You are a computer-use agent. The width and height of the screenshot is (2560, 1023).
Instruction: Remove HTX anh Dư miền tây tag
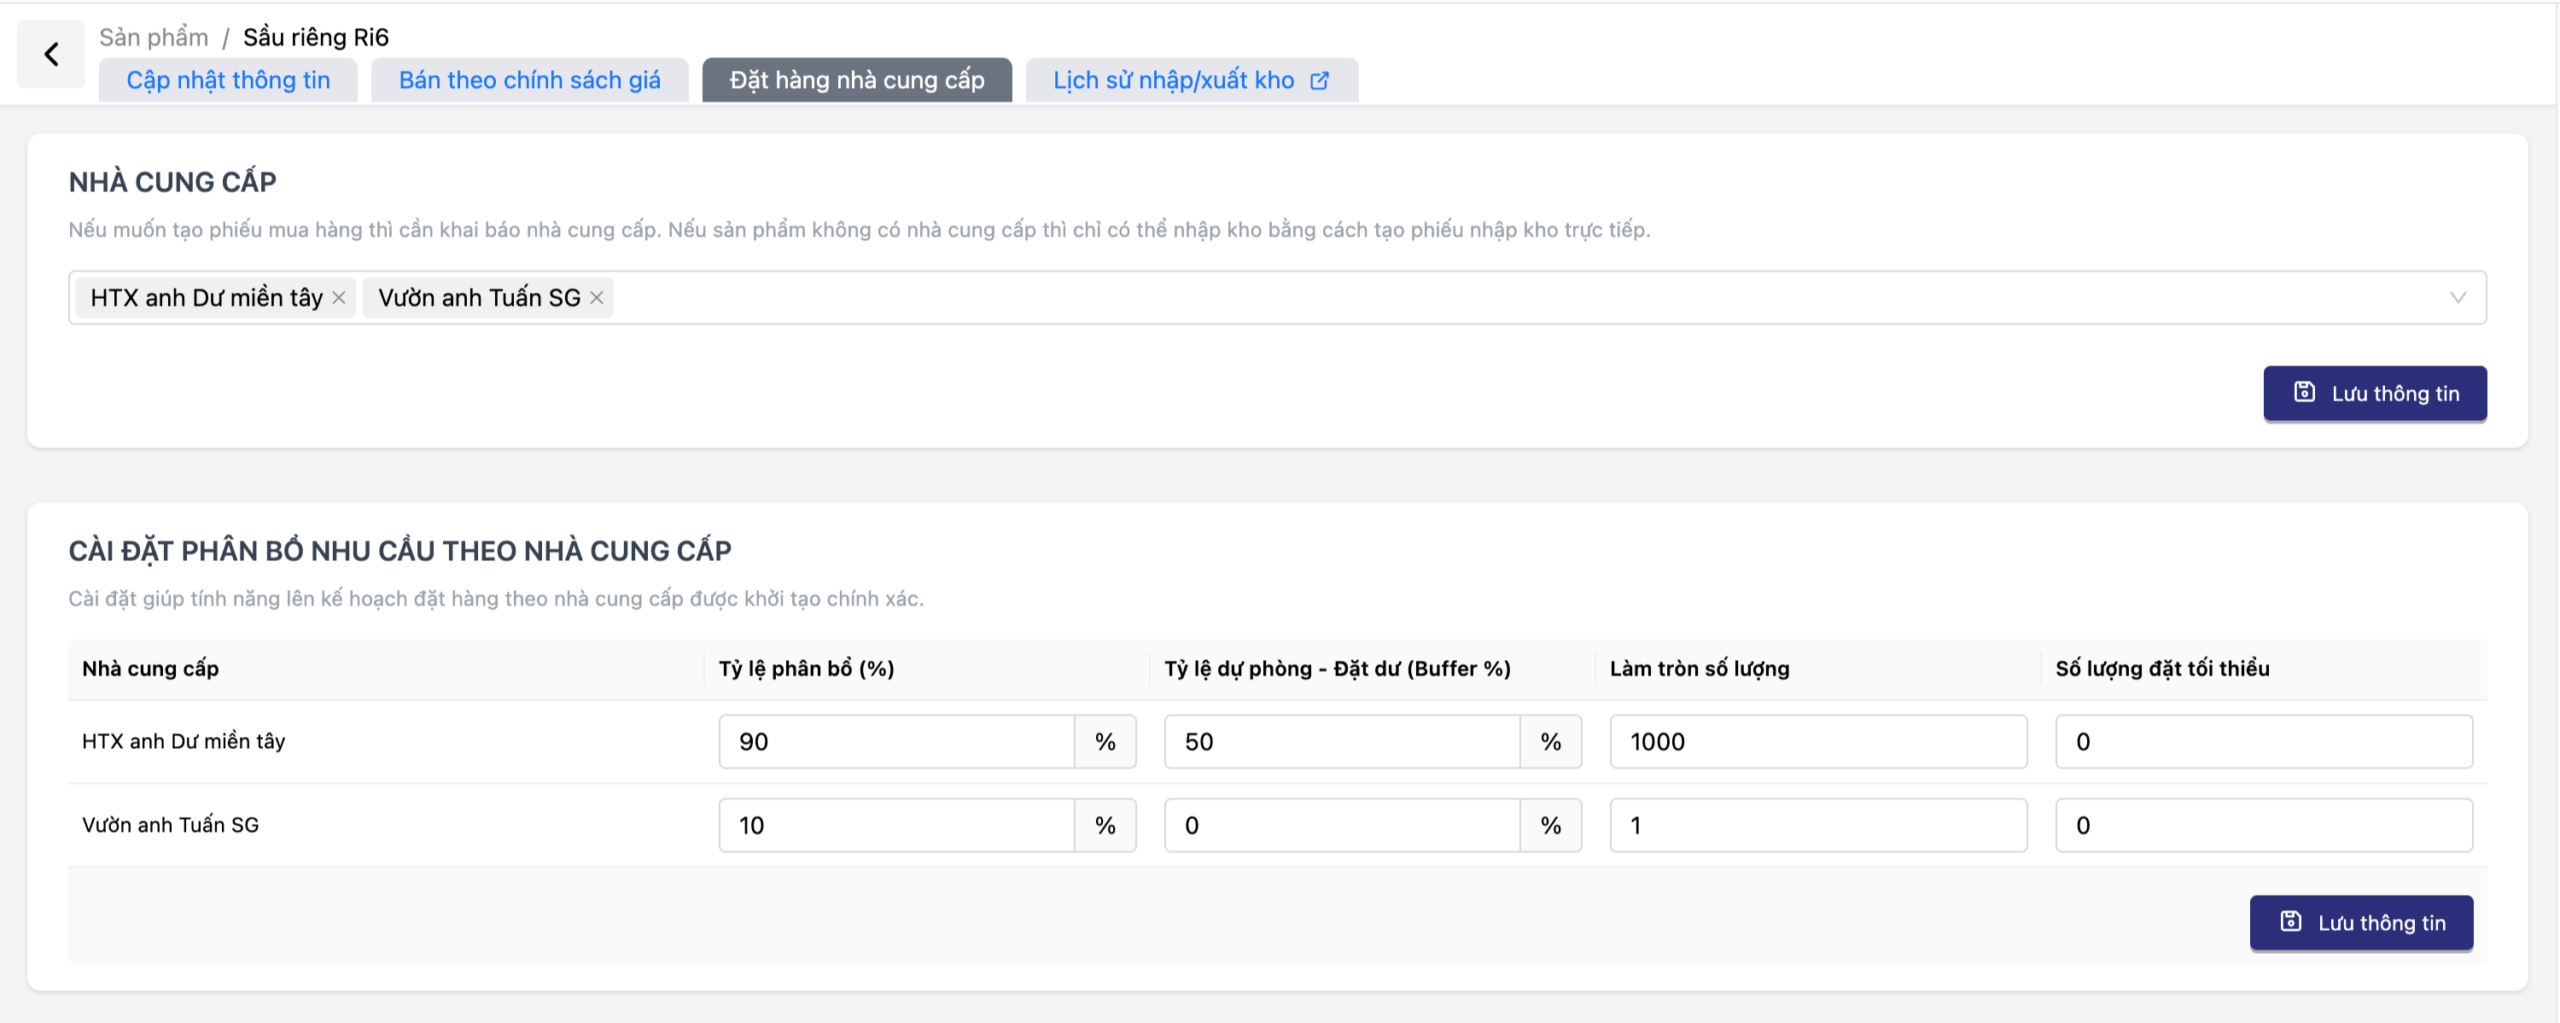coord(339,298)
